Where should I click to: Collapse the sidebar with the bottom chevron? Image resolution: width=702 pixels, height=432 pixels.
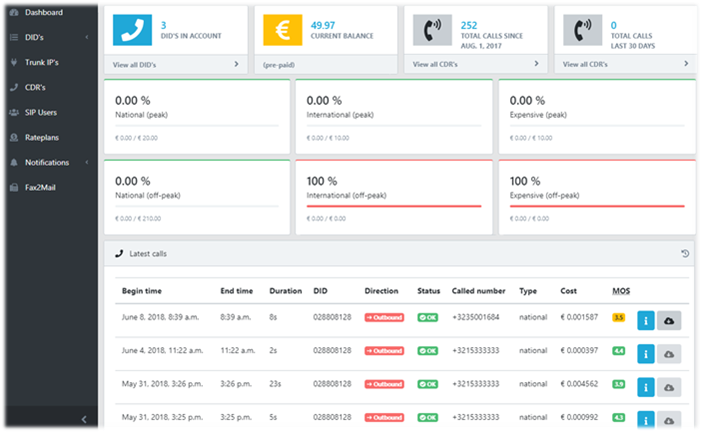84,419
